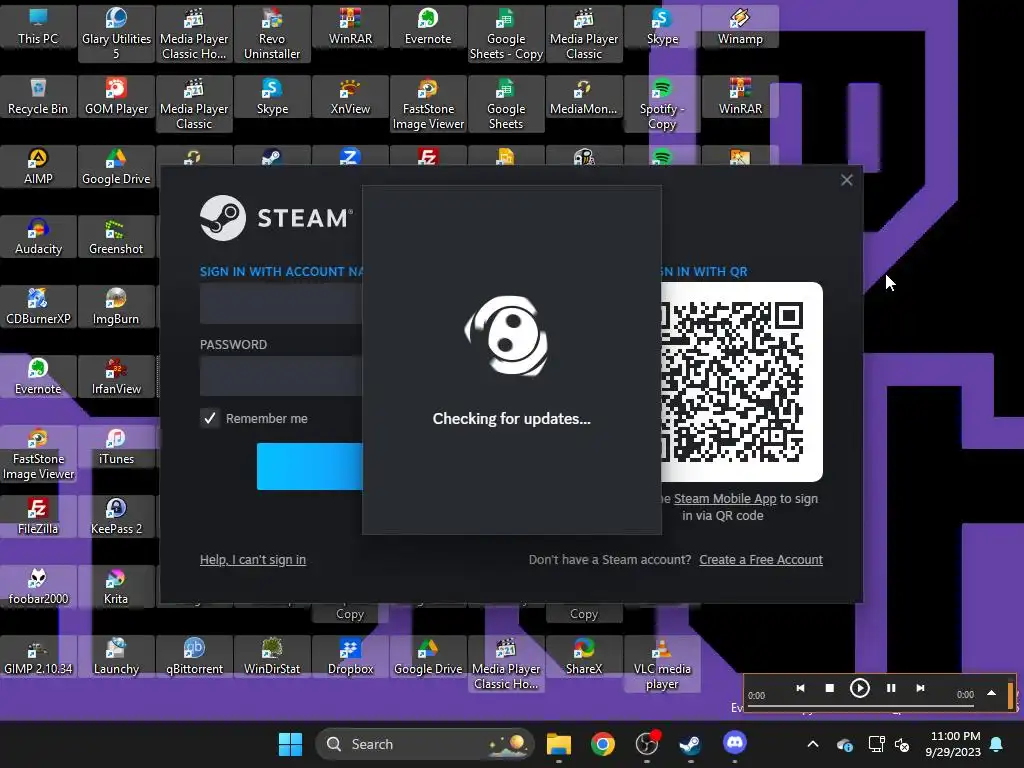Pause playback in the mini player

click(x=891, y=688)
